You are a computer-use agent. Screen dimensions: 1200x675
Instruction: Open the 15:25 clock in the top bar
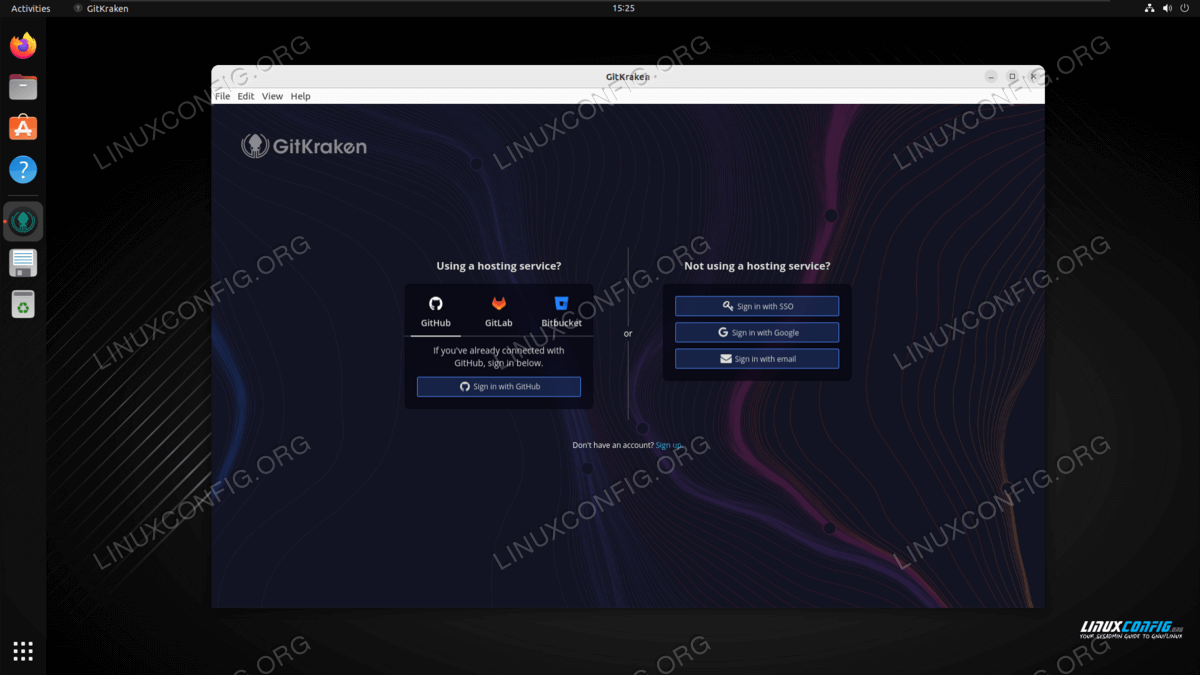point(623,8)
